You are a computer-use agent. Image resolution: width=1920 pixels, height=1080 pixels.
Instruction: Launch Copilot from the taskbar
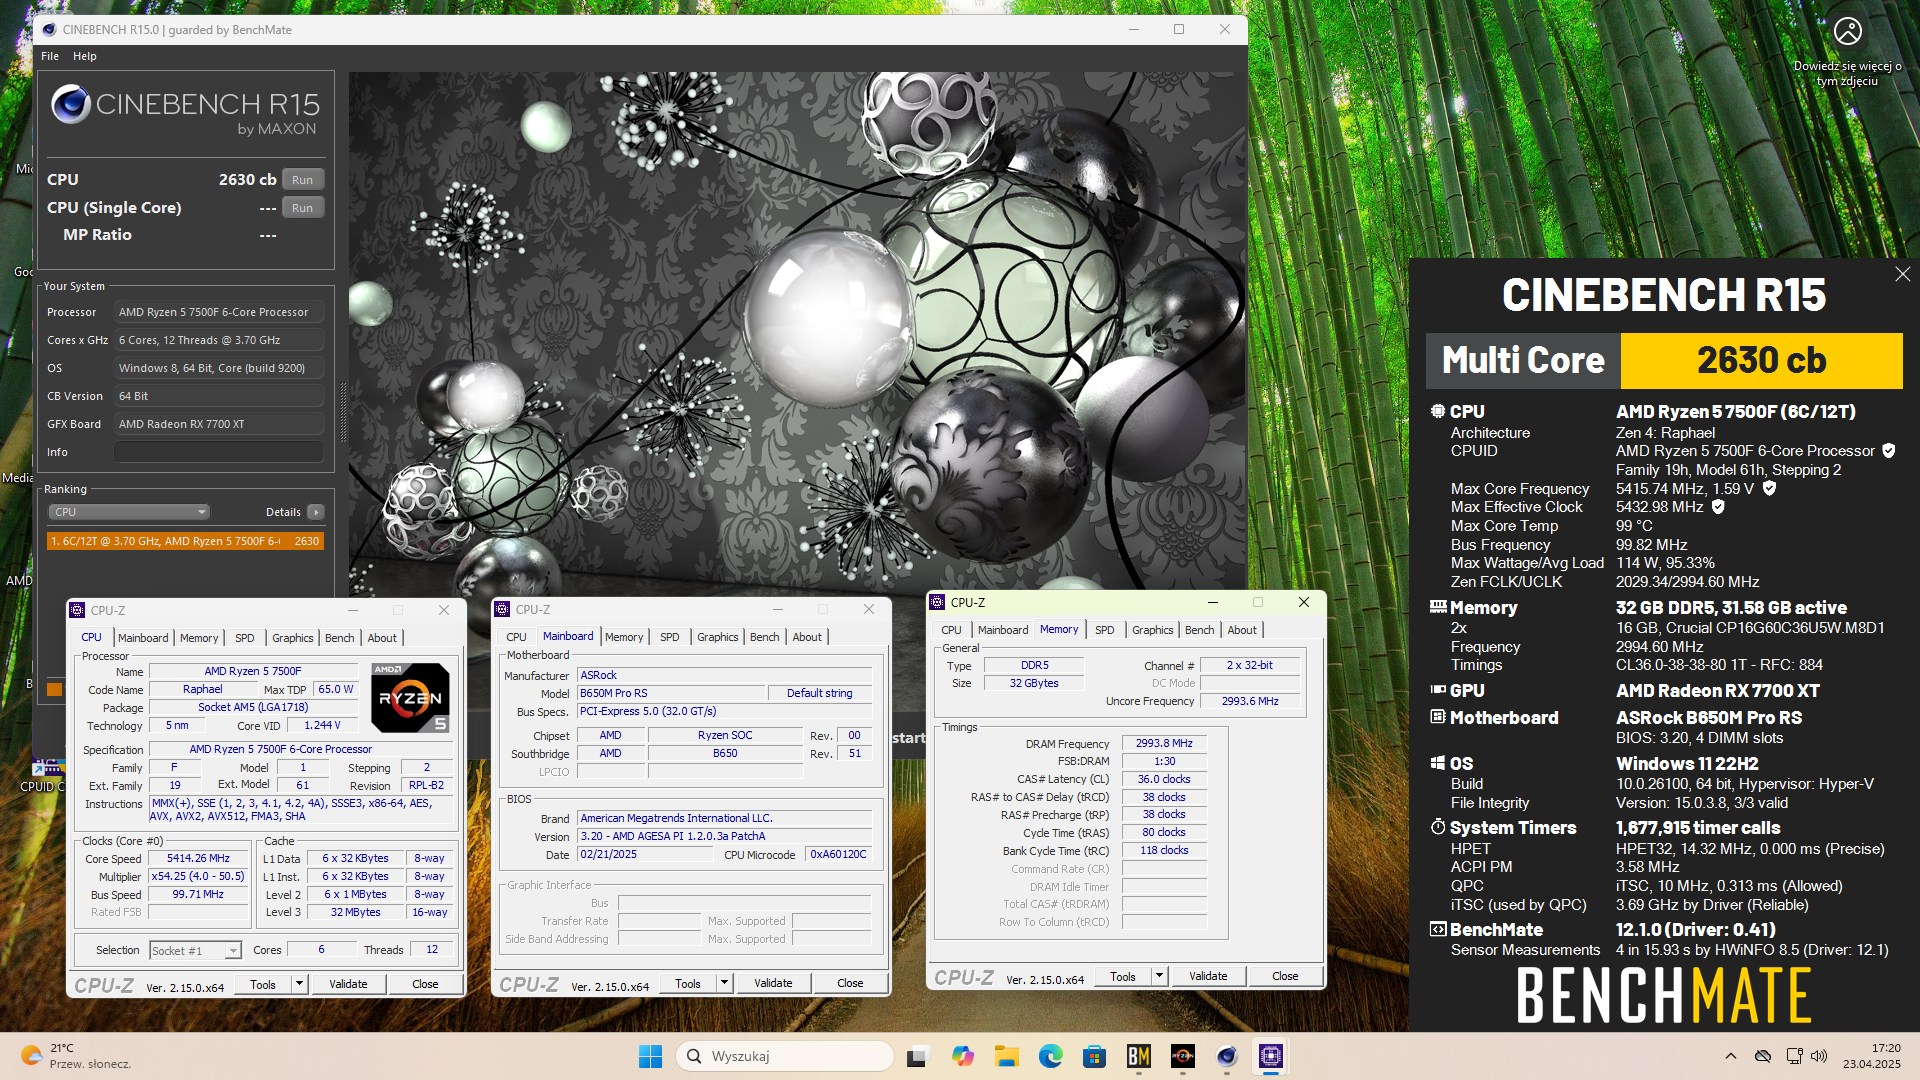click(962, 1056)
